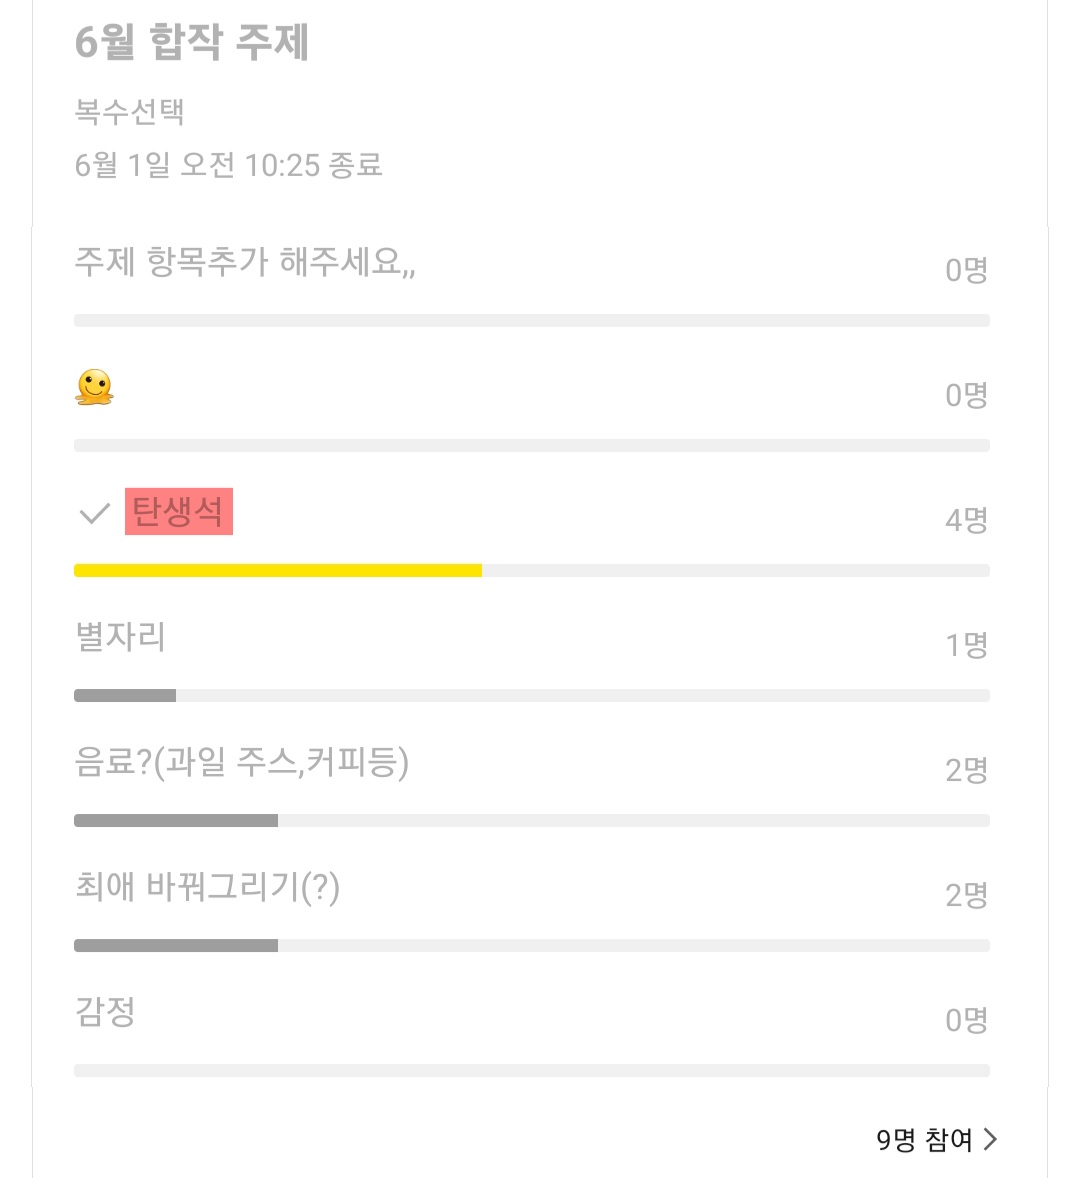Screen dimensions: 1080x1178
Task: Click the melting smiley emoji option
Action: [95, 388]
